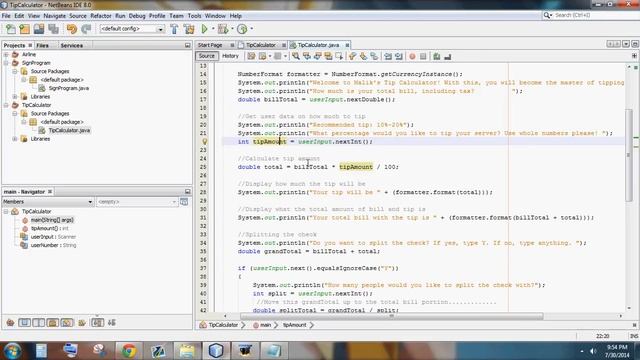
Task: Open the Run Project dropdown arrow
Action: (213, 29)
